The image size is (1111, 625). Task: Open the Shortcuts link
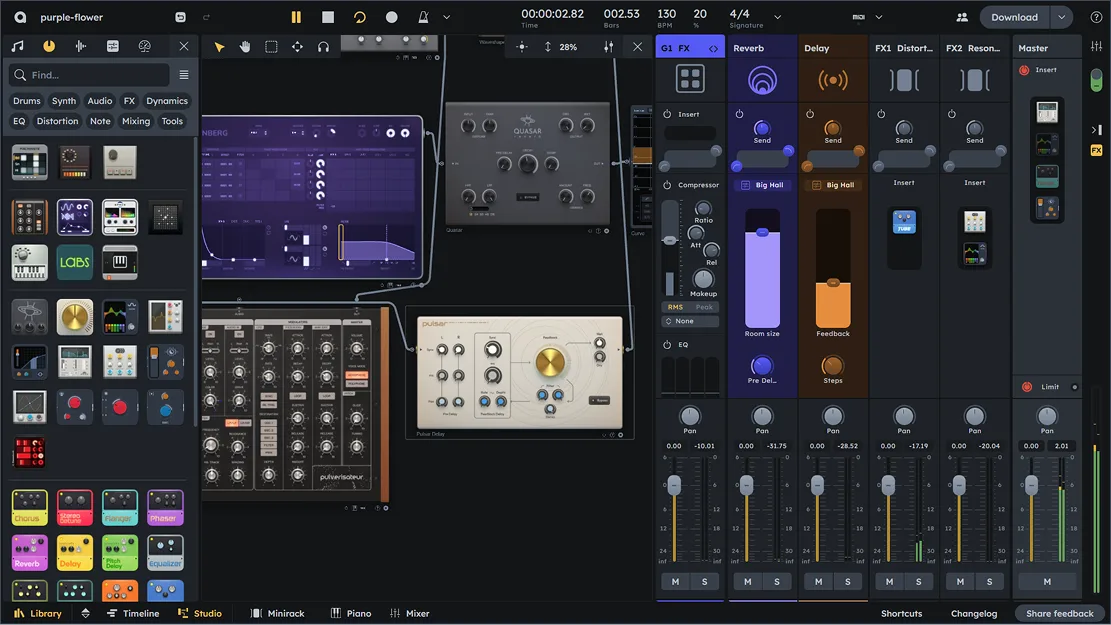click(x=901, y=613)
